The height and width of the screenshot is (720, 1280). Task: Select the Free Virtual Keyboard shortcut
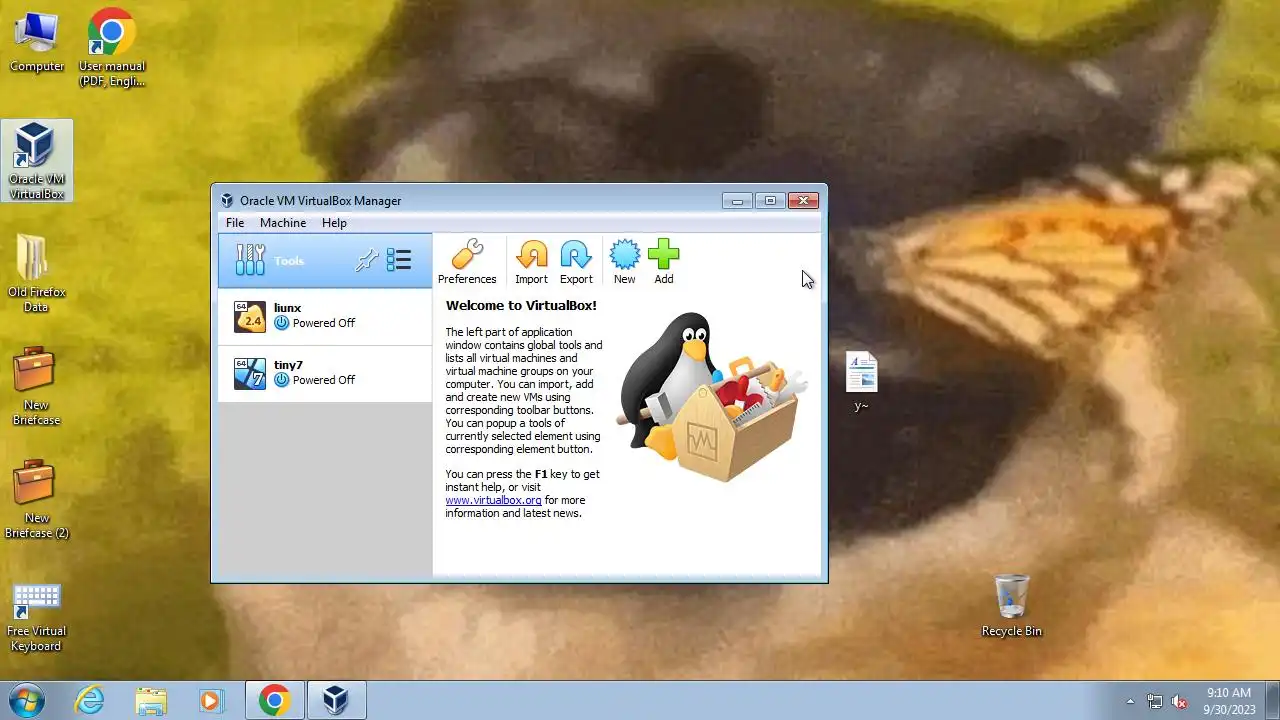36,617
